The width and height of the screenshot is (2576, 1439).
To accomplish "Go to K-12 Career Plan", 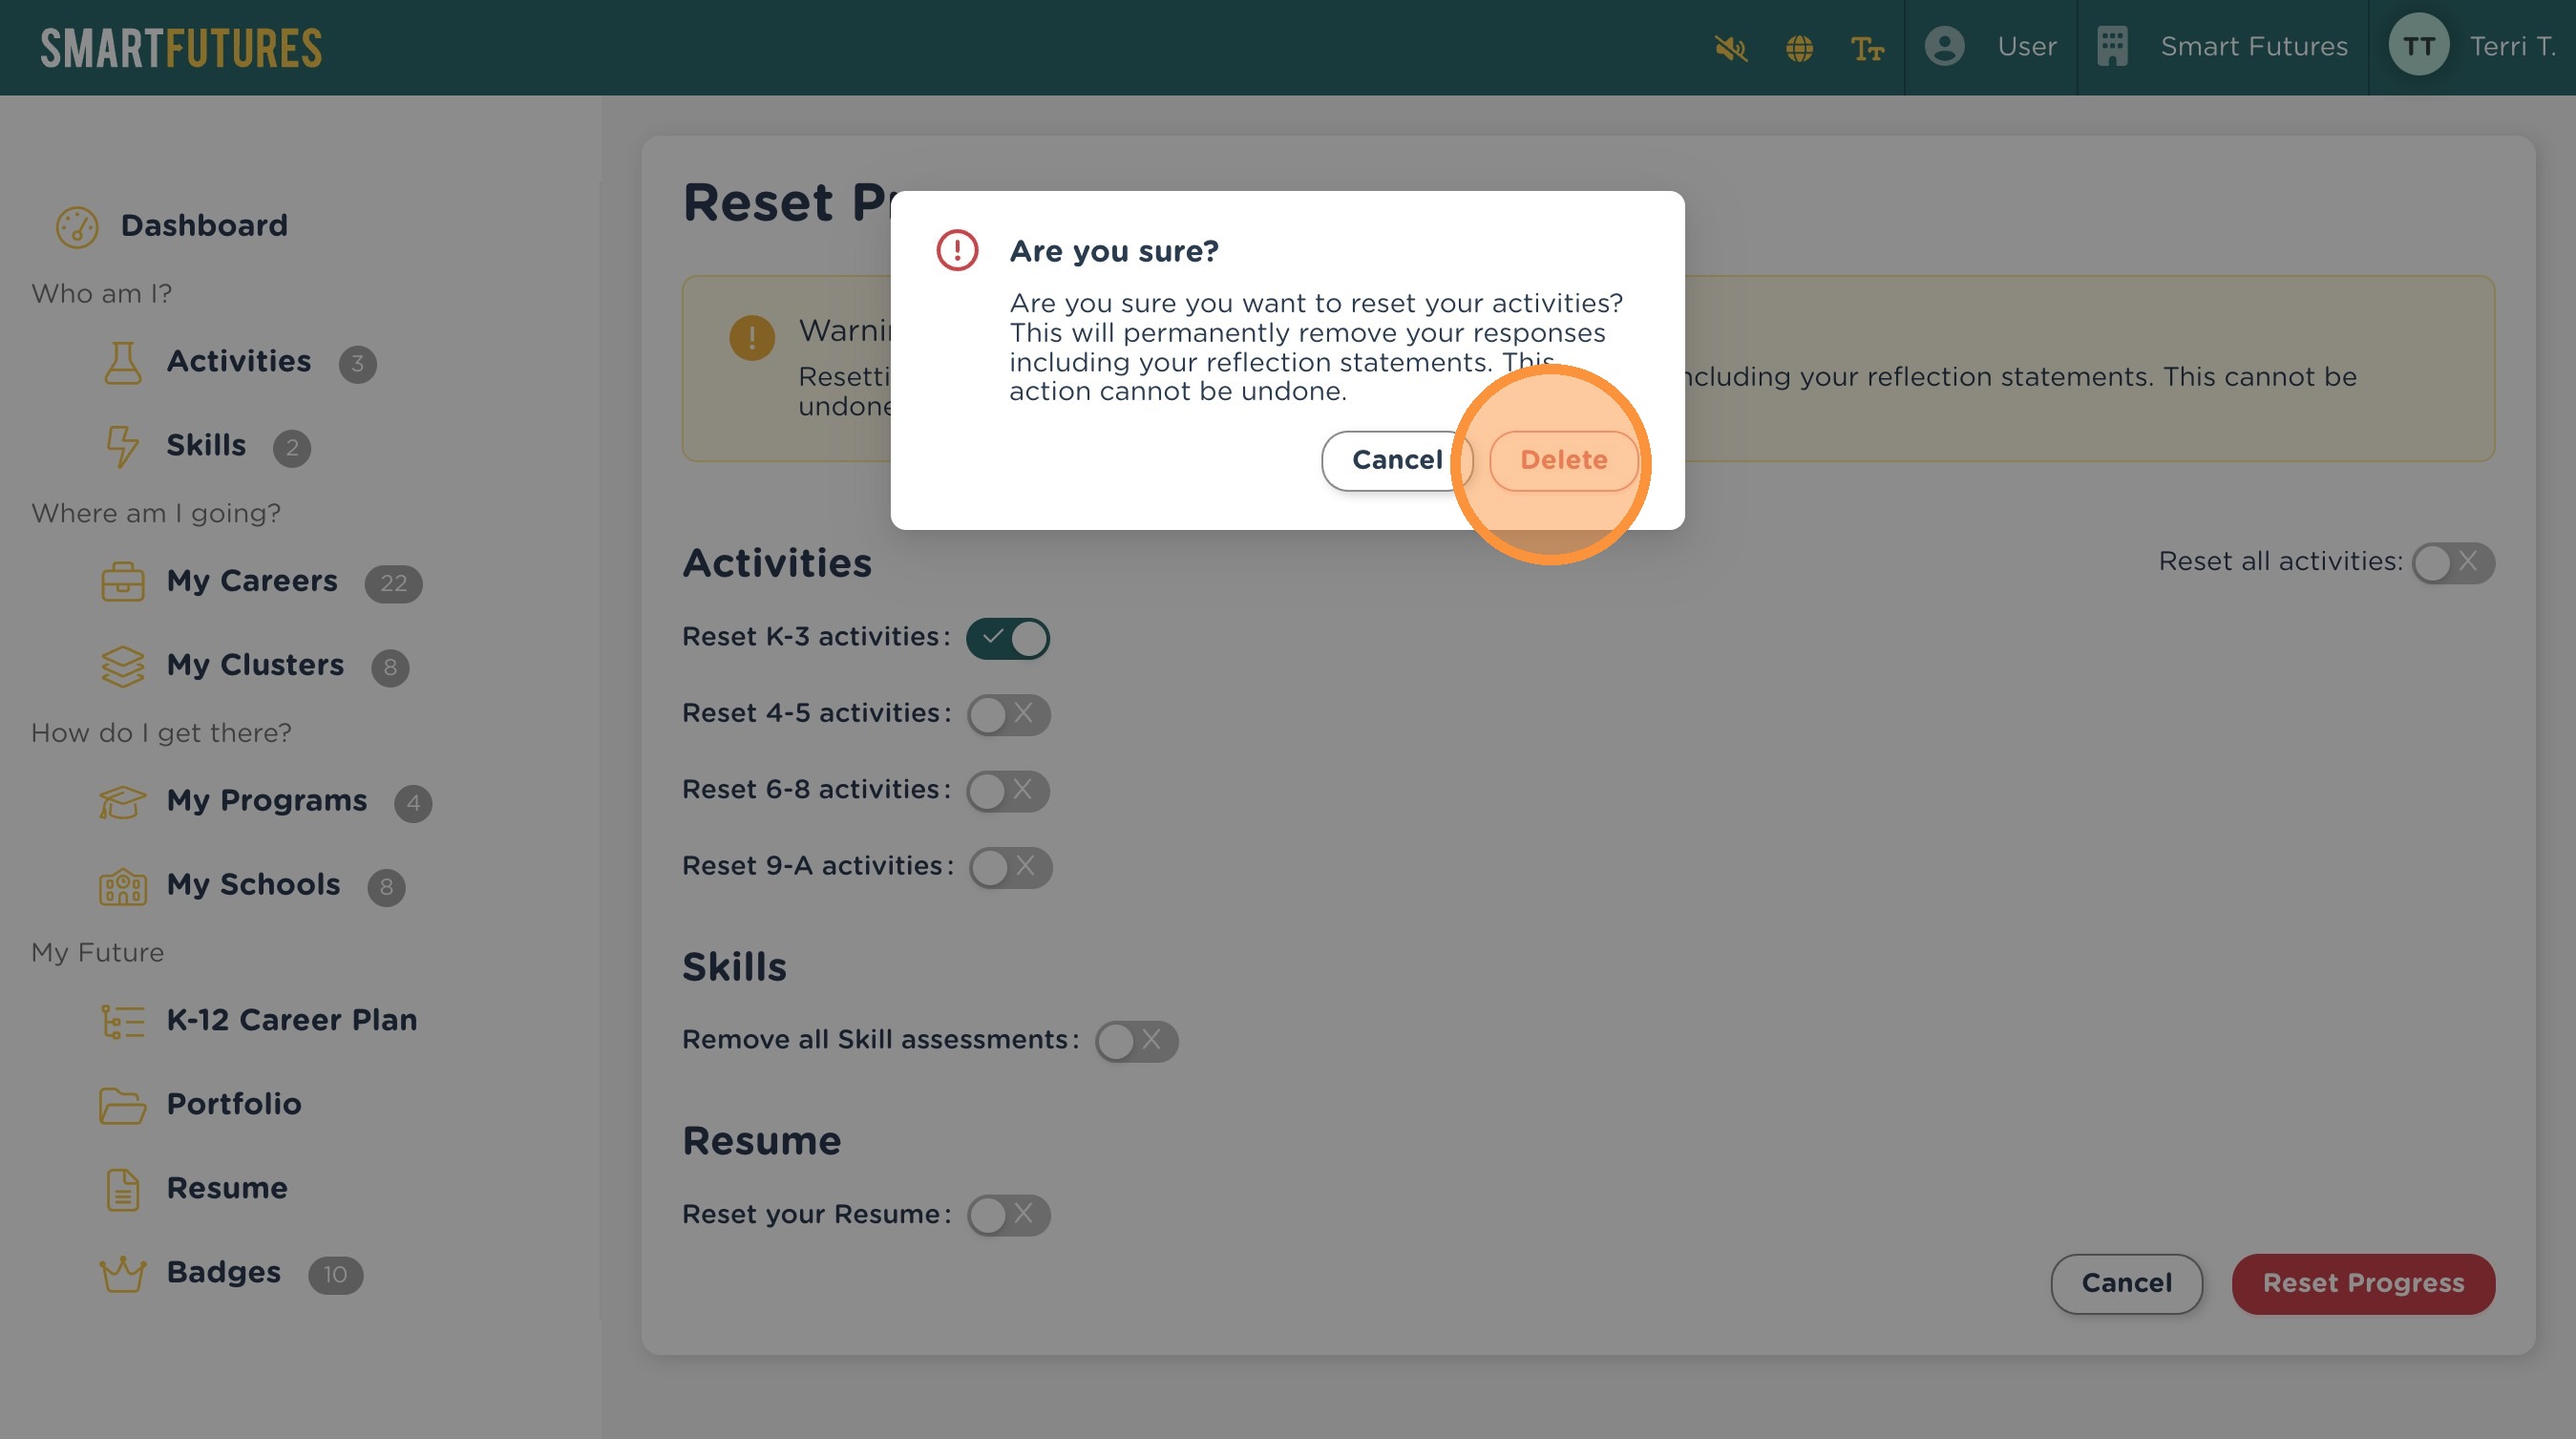I will point(291,1019).
